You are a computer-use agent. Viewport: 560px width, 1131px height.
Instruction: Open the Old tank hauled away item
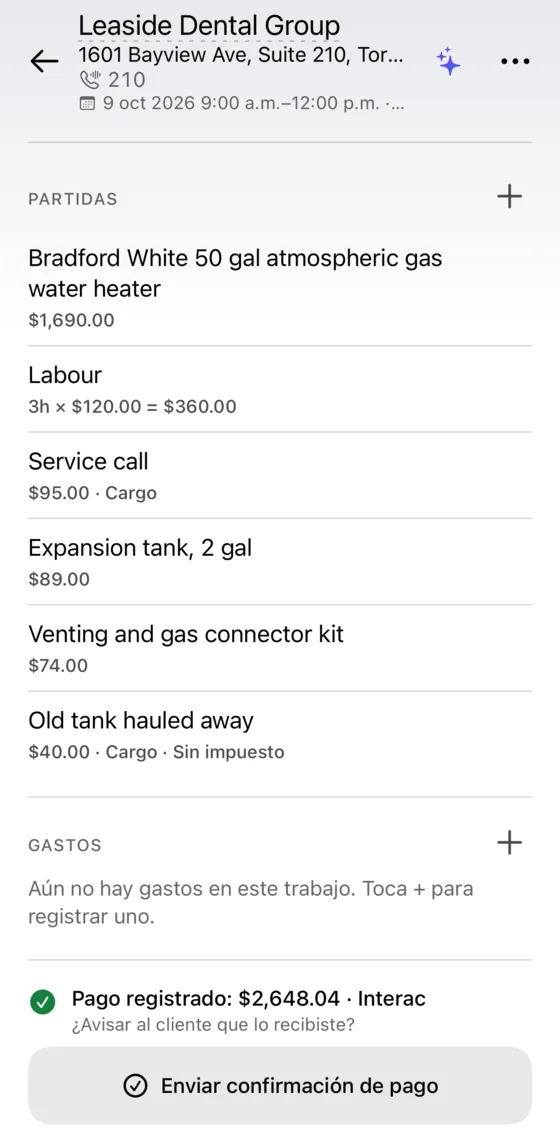point(280,735)
